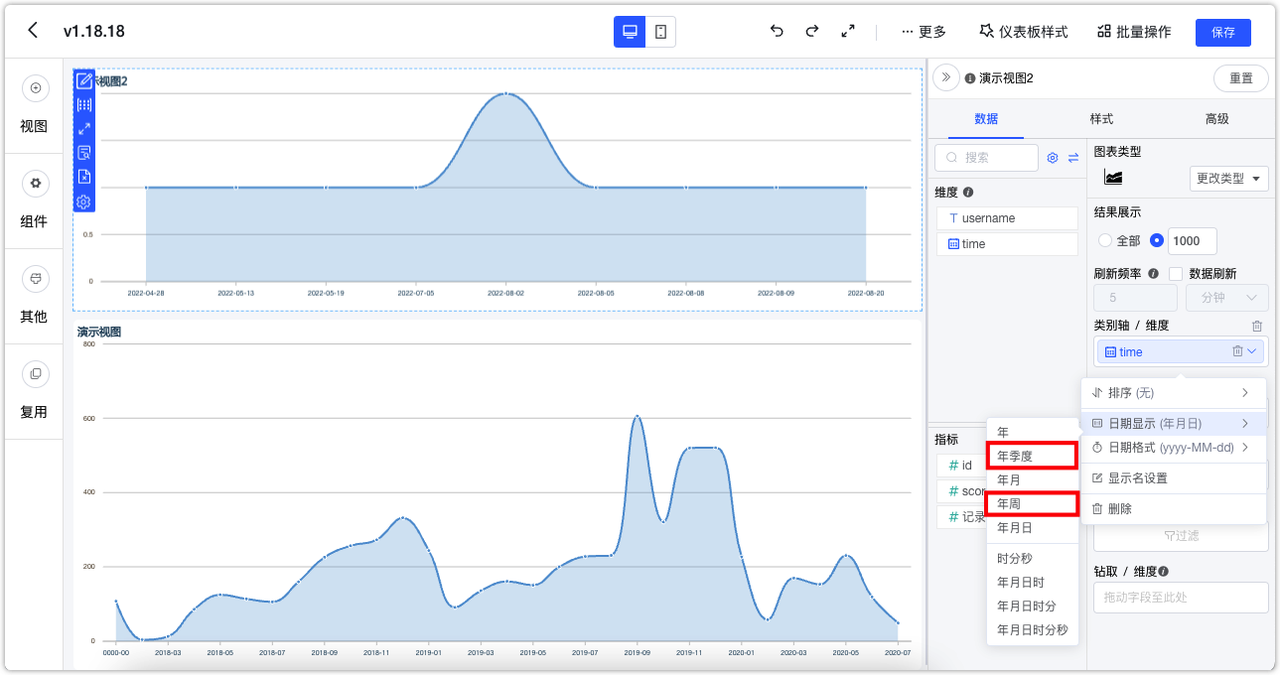Viewport: 1280px width, 675px height.
Task: Click the trash icon inside time tag
Action: click(1237, 351)
